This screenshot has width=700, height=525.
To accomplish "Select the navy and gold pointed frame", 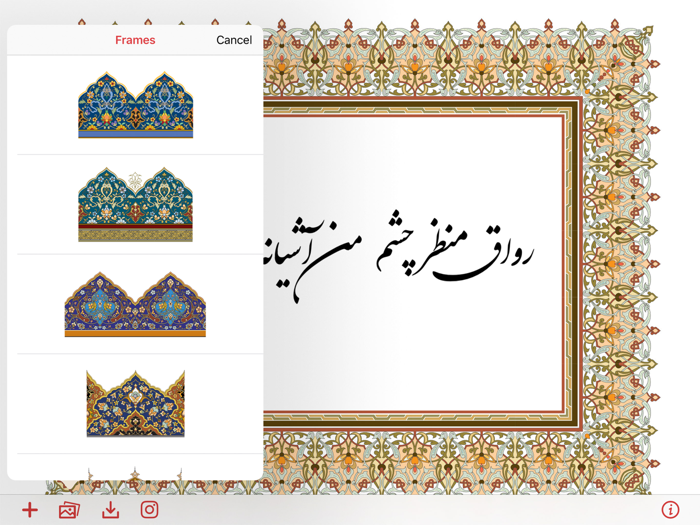I will pyautogui.click(x=135, y=404).
